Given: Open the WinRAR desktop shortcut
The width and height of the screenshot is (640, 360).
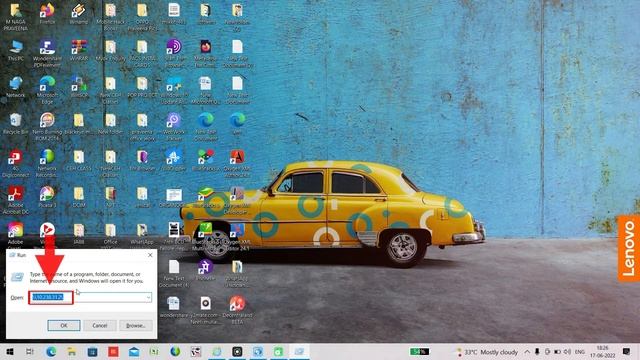Looking at the screenshot, I should pos(79,51).
